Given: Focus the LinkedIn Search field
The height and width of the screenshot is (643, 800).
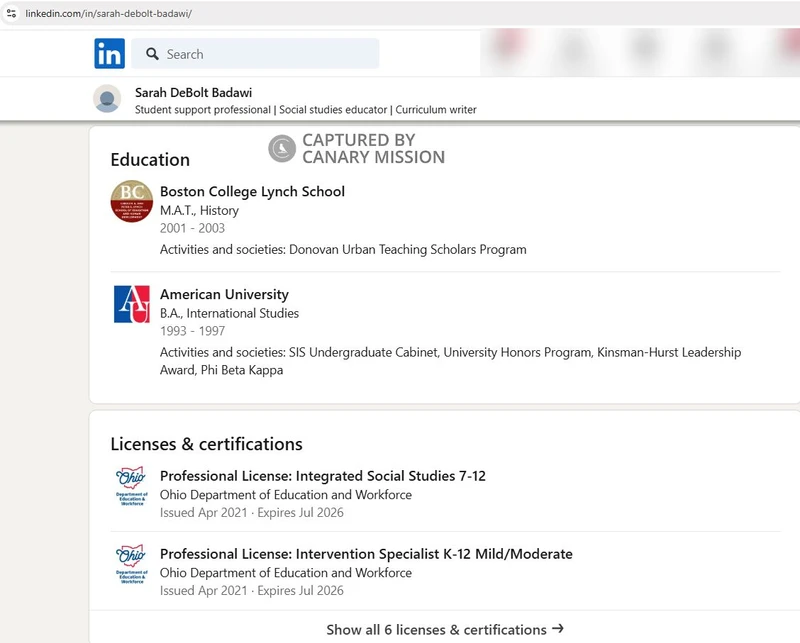Looking at the screenshot, I should [x=255, y=54].
